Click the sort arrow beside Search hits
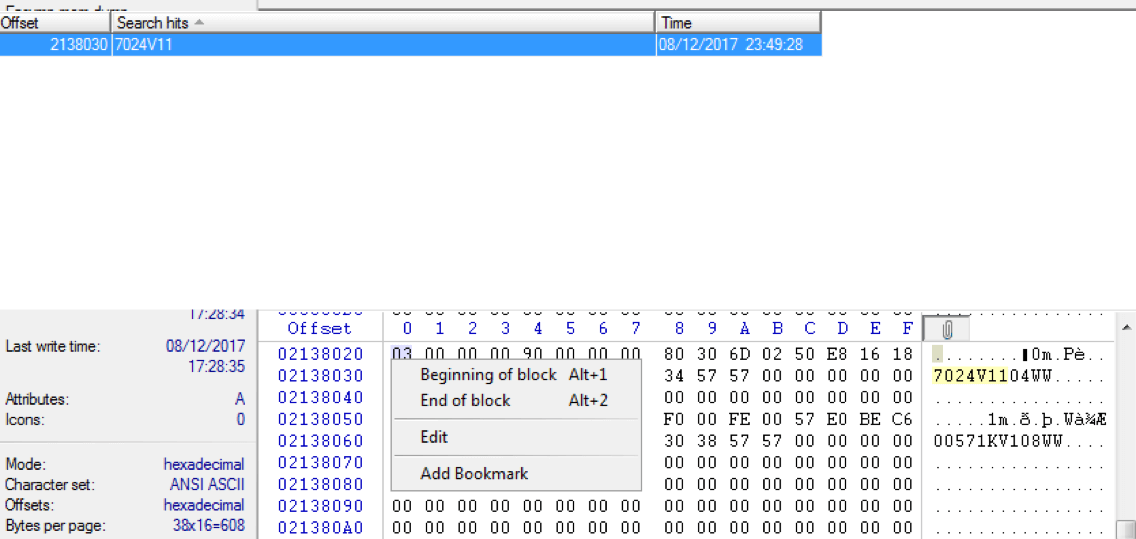The height and width of the screenshot is (539, 1136). (x=199, y=22)
